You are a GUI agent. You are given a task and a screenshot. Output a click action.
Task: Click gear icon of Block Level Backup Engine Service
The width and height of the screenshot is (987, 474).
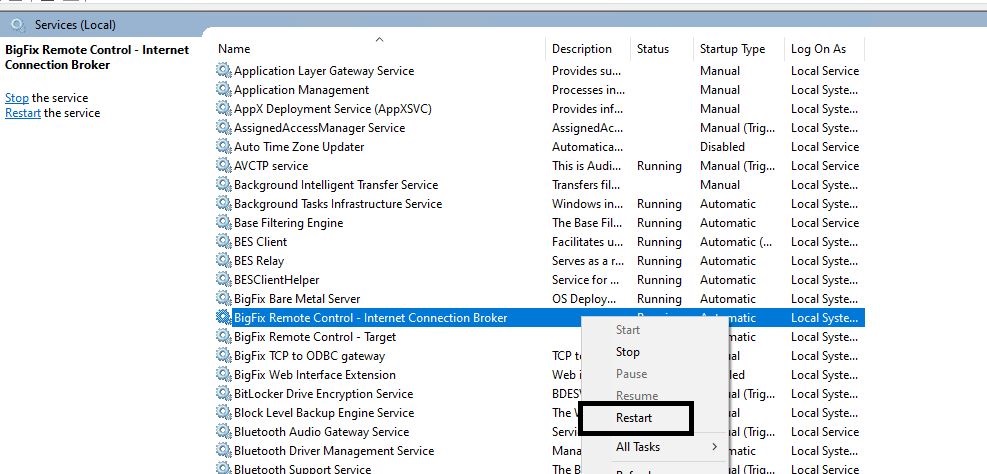(223, 412)
